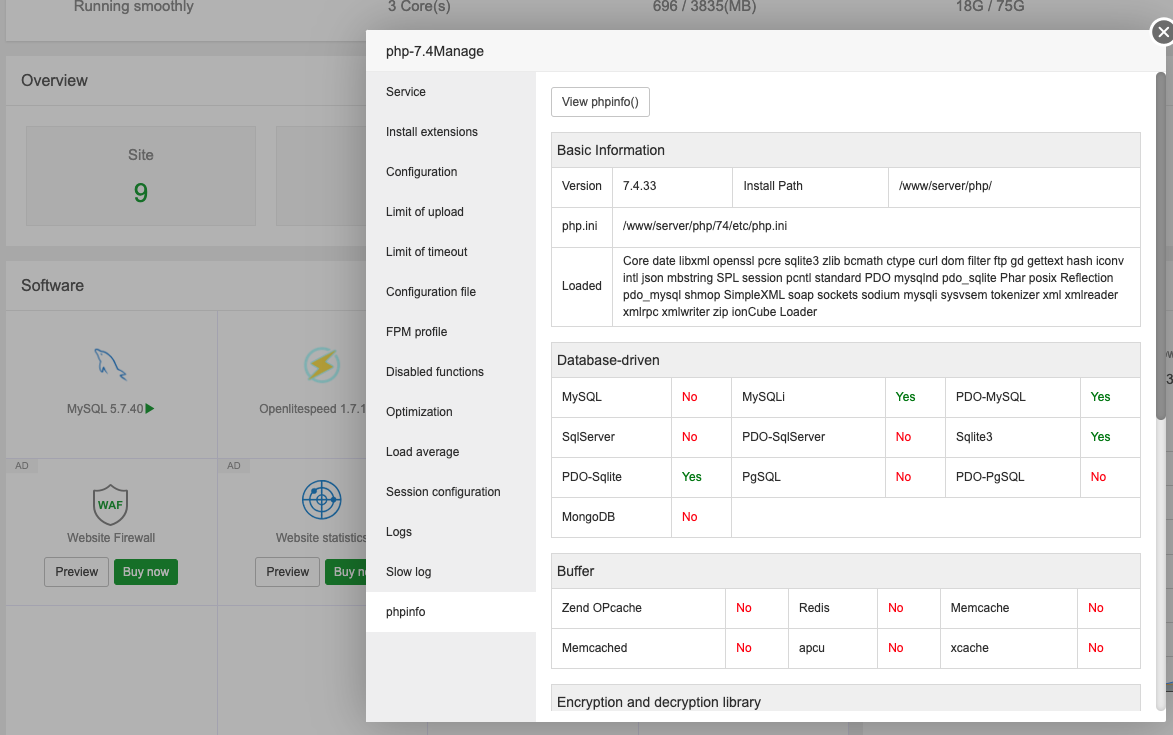This screenshot has height=735, width=1173.
Task: Click the View phpinfo() button
Action: (601, 102)
